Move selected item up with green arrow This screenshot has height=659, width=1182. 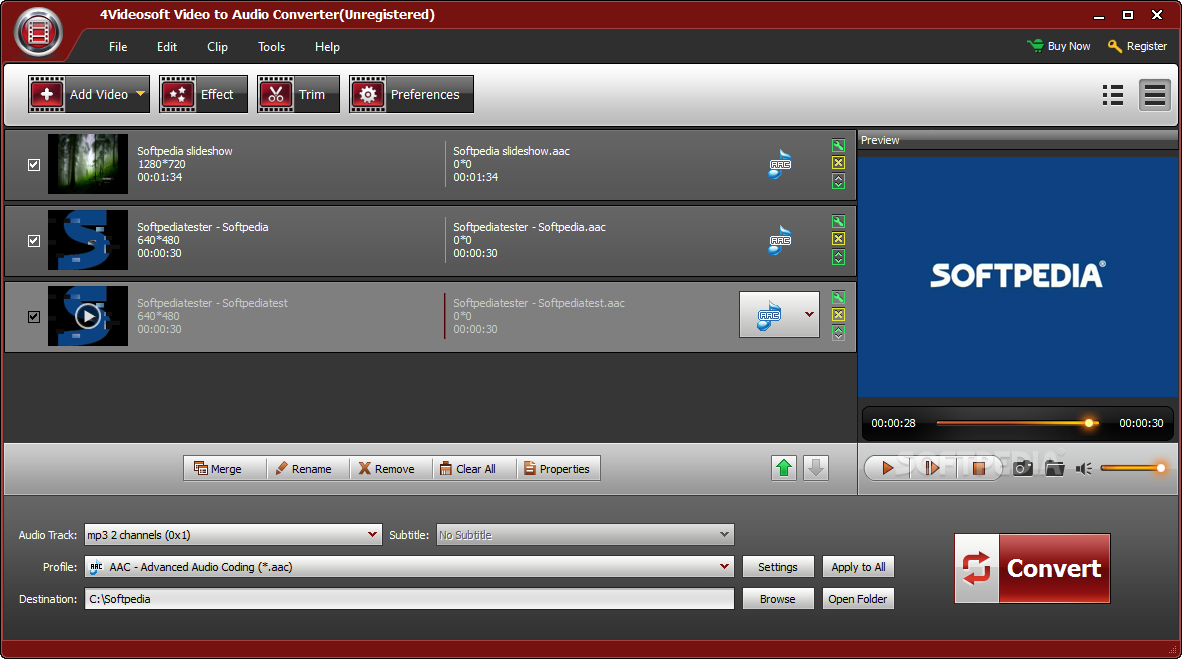pos(784,468)
